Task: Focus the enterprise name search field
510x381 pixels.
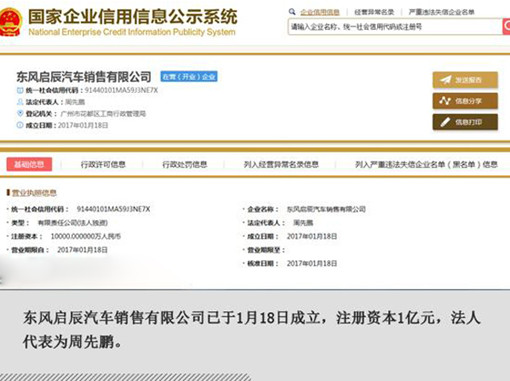Action: pos(395,27)
